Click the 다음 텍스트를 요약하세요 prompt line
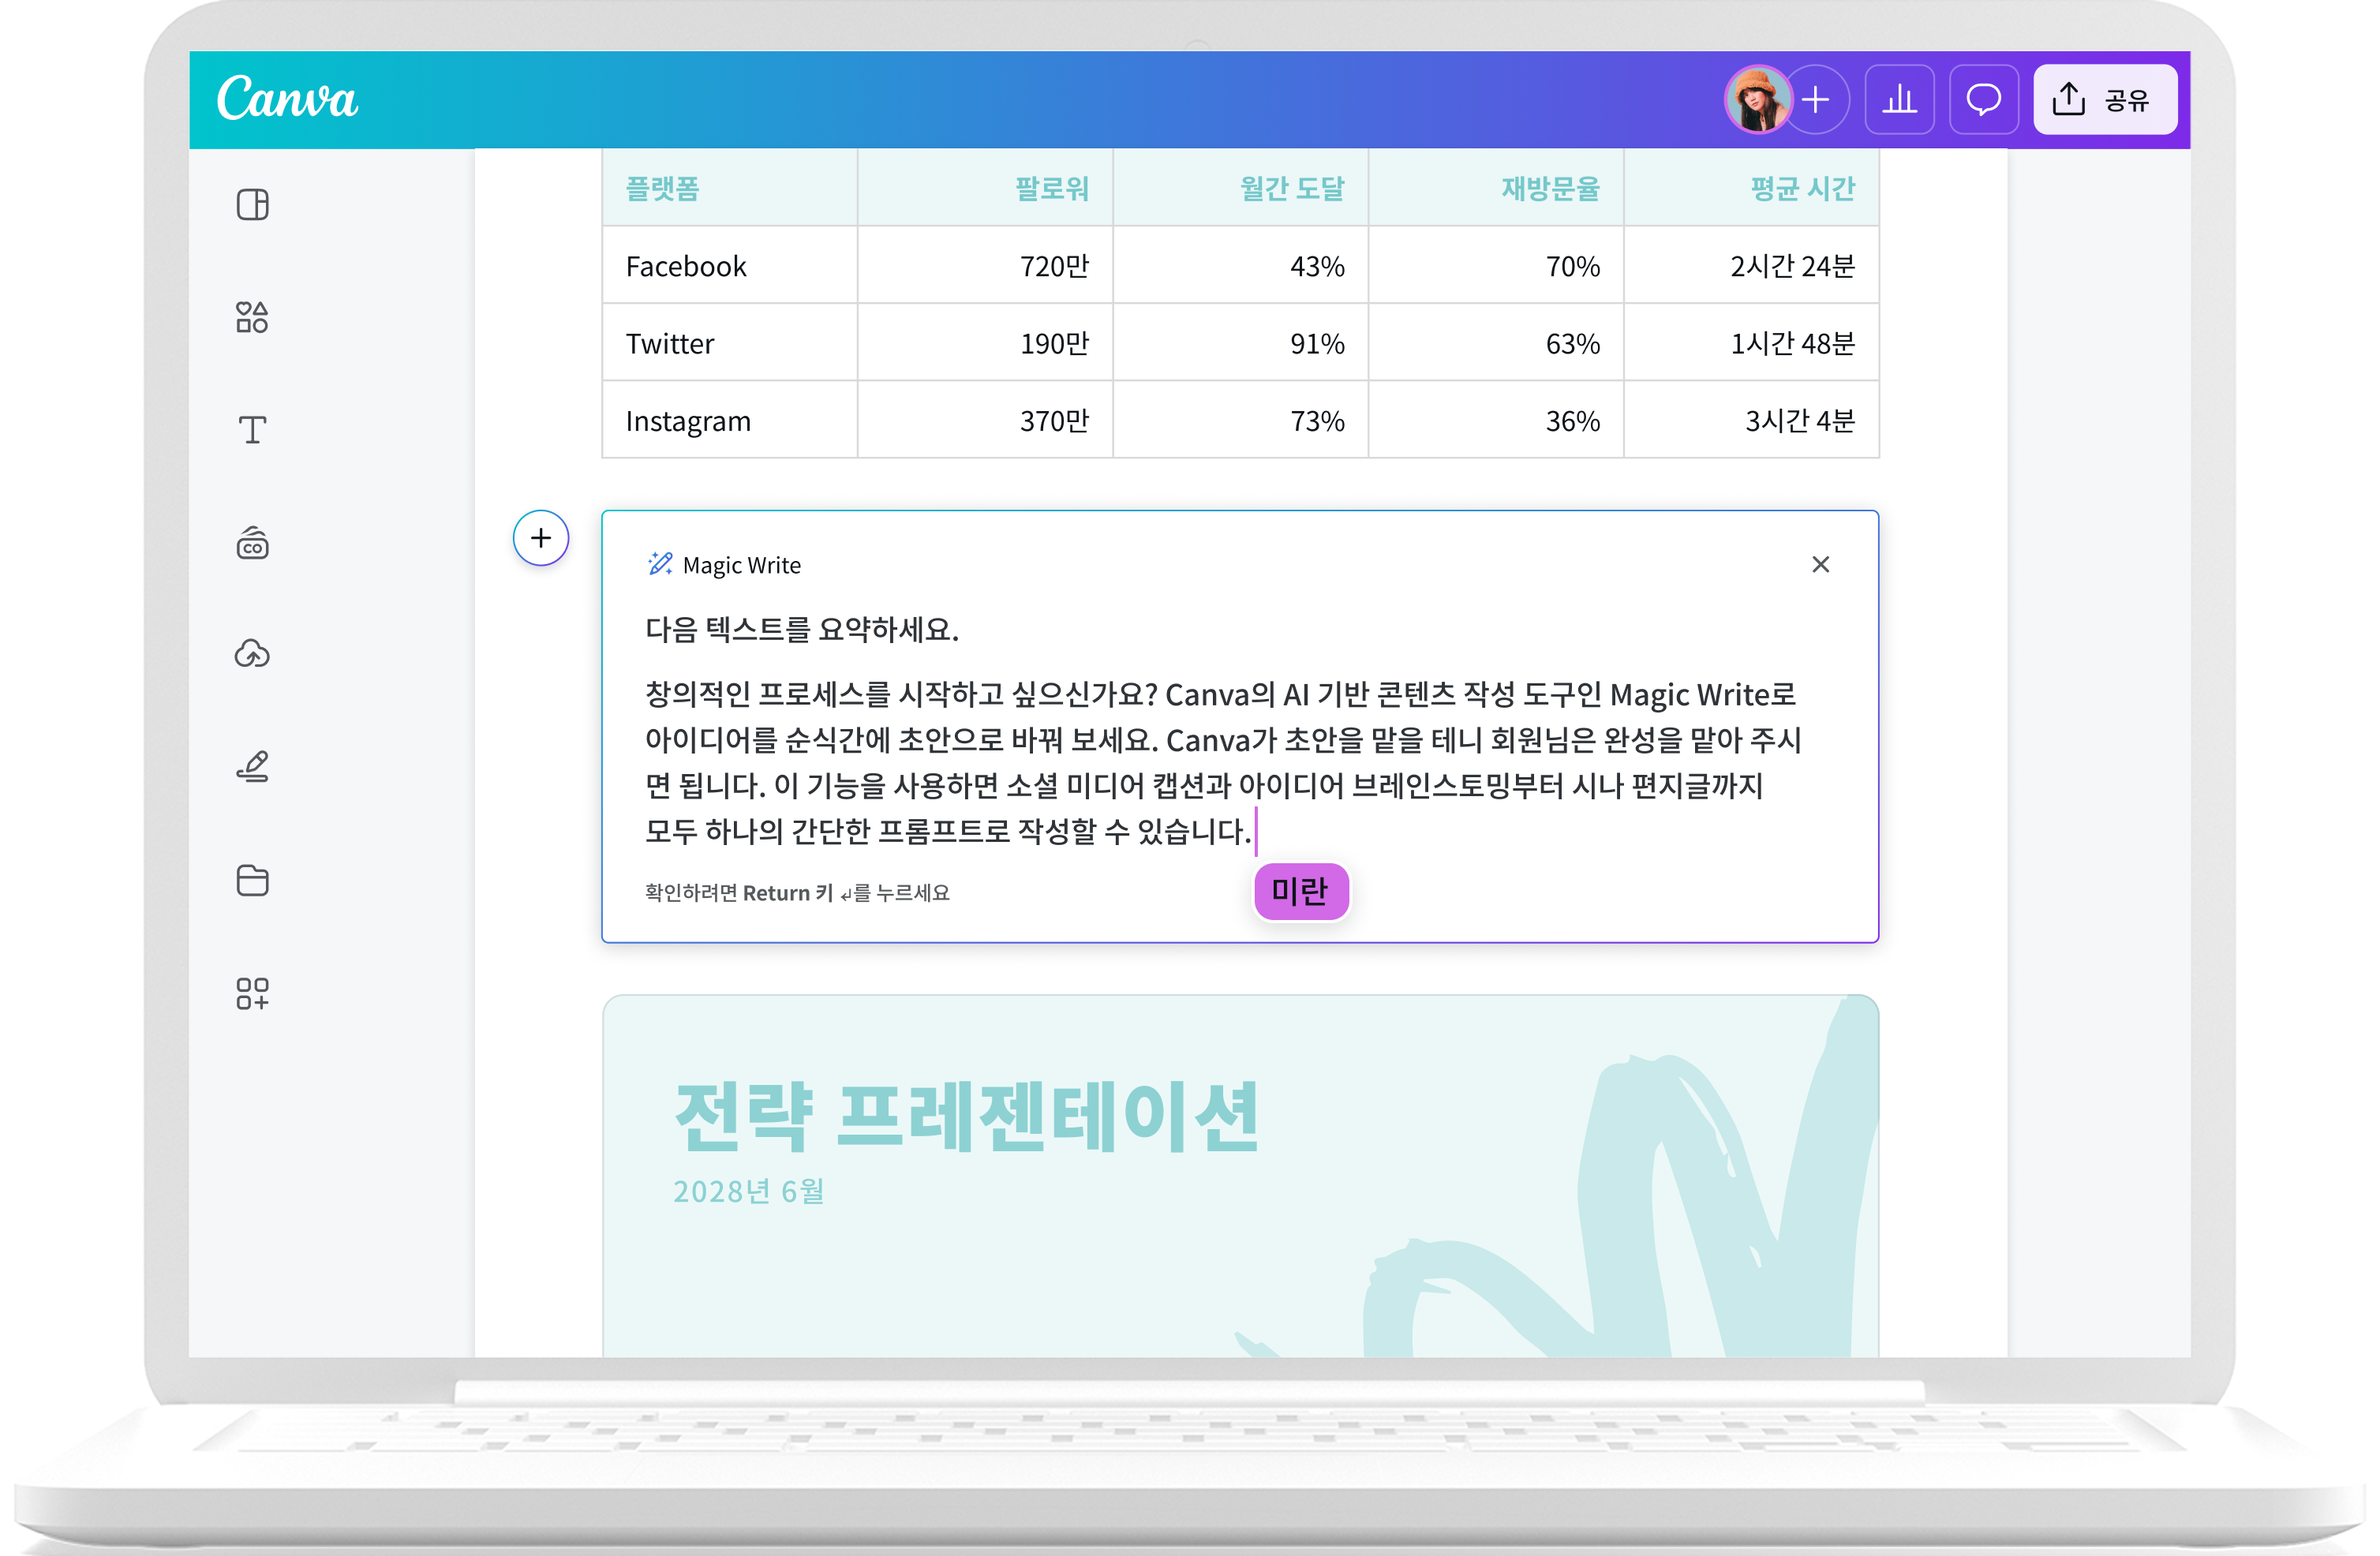 click(802, 629)
